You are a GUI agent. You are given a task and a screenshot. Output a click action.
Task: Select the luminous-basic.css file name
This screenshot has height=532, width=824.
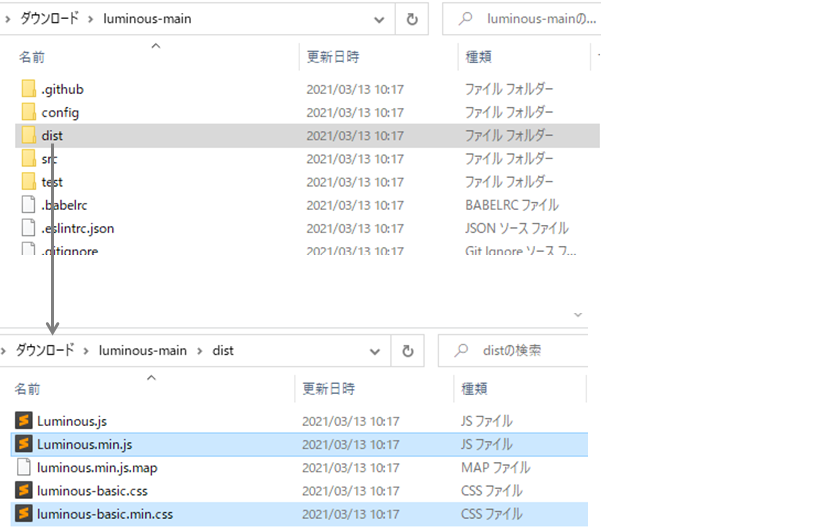coord(92,490)
